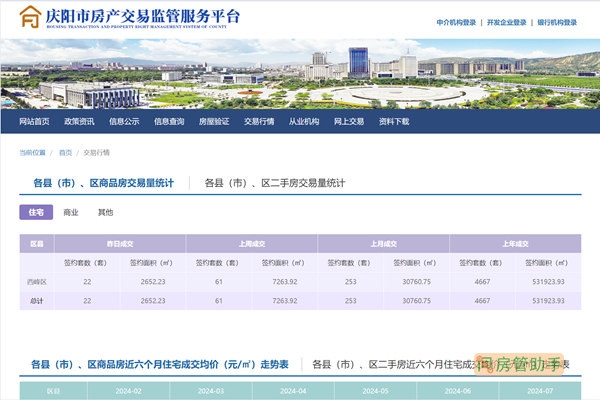The image size is (600, 400).
Task: Click 首页 in the breadcrumb
Action: (x=65, y=153)
